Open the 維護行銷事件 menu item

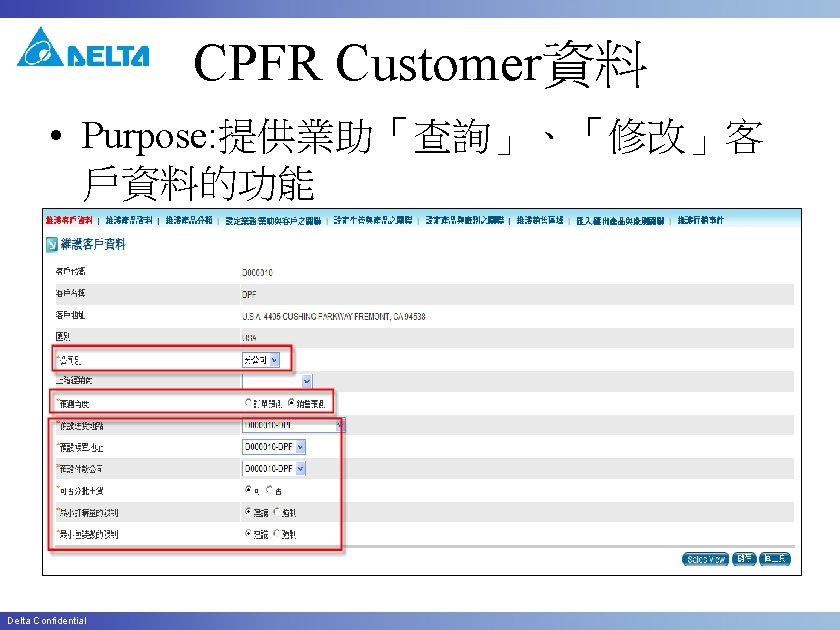700,220
